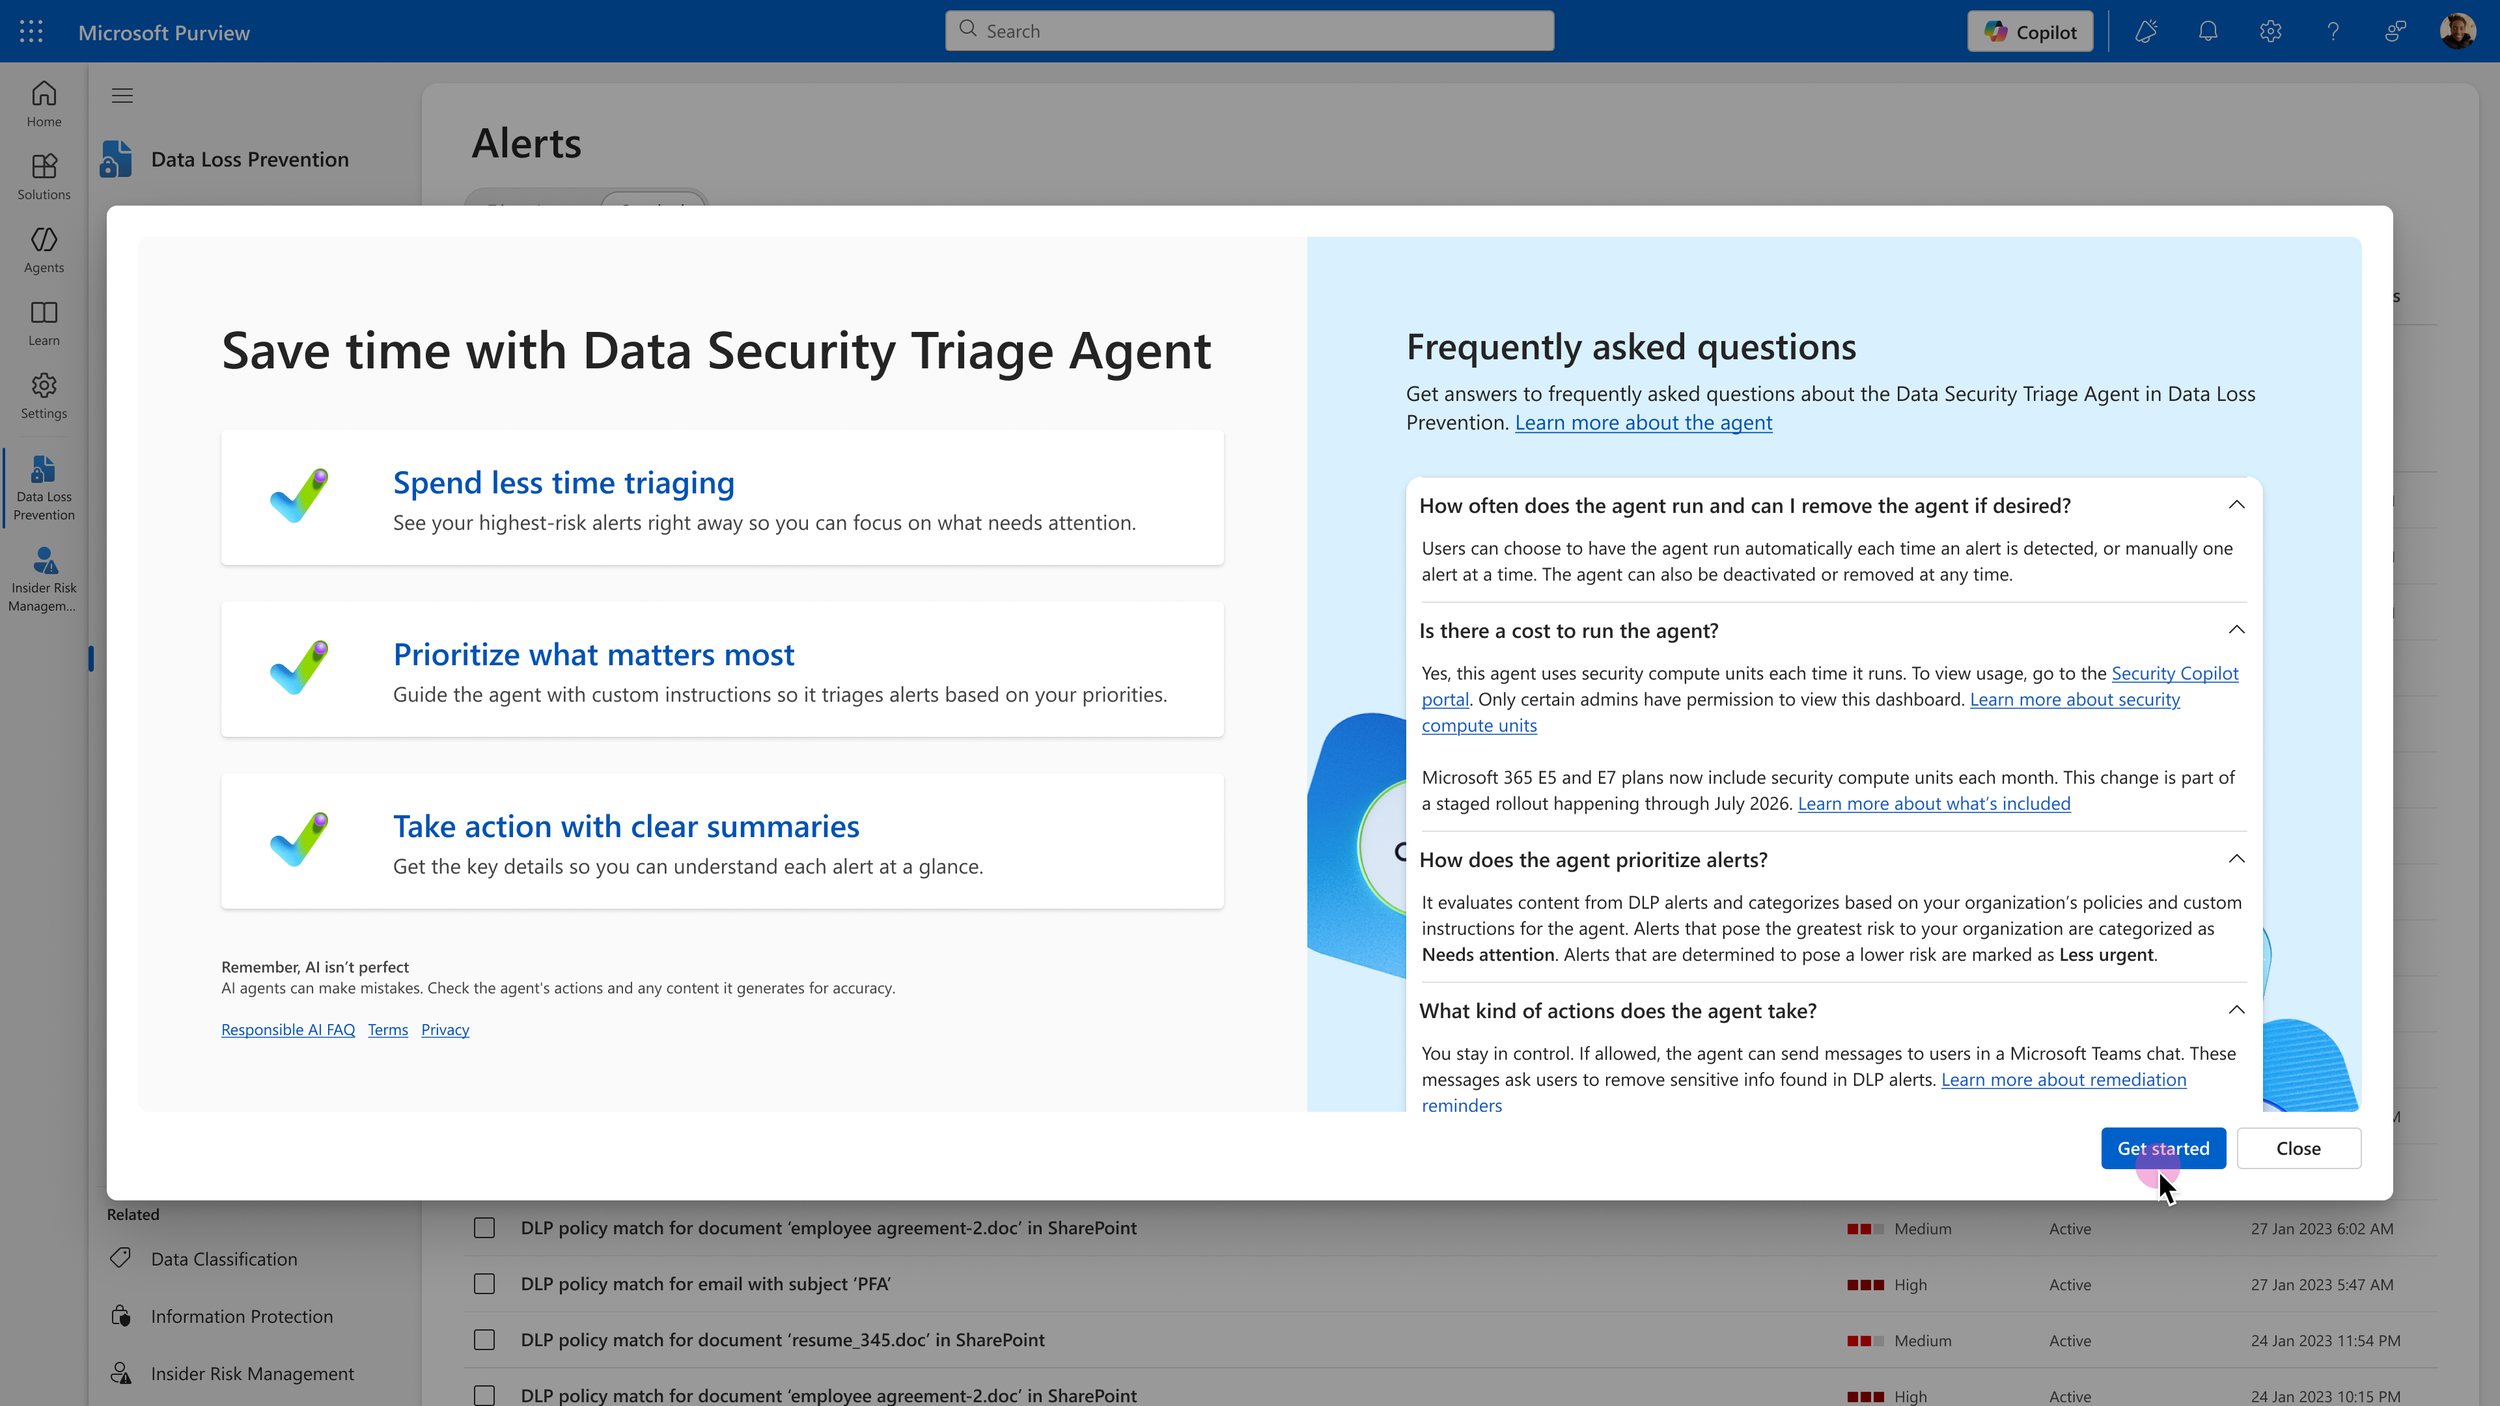Open Data Classification in Related list
The width and height of the screenshot is (2500, 1406).
click(x=224, y=1259)
